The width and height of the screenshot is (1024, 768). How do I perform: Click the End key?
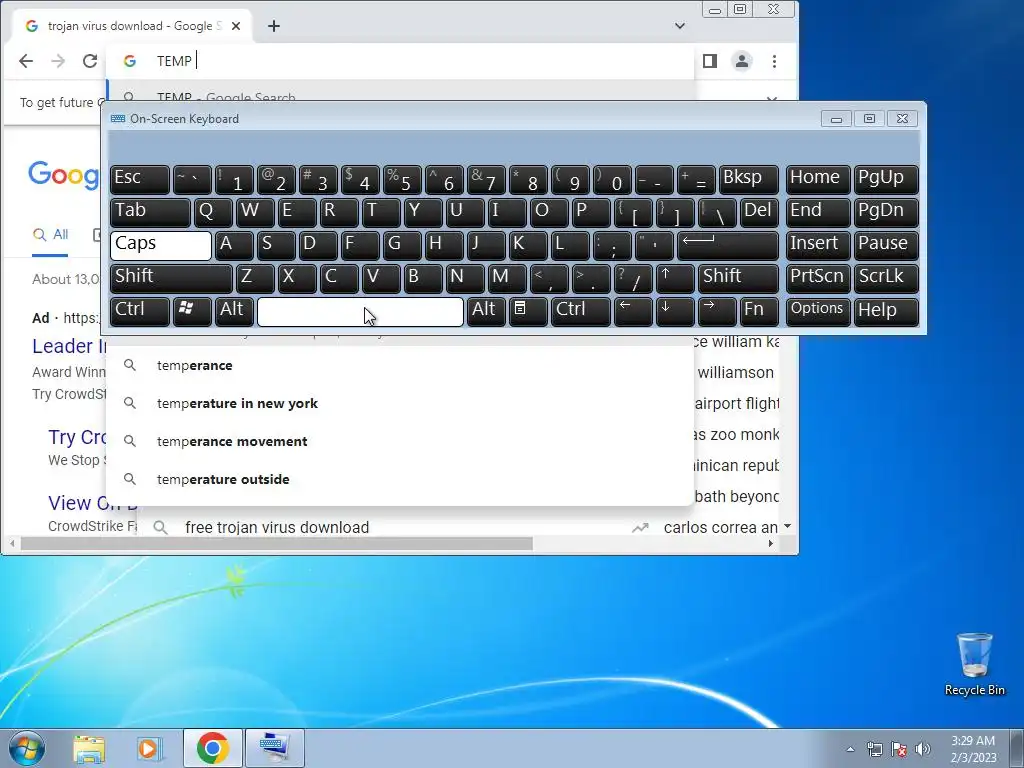818,212
